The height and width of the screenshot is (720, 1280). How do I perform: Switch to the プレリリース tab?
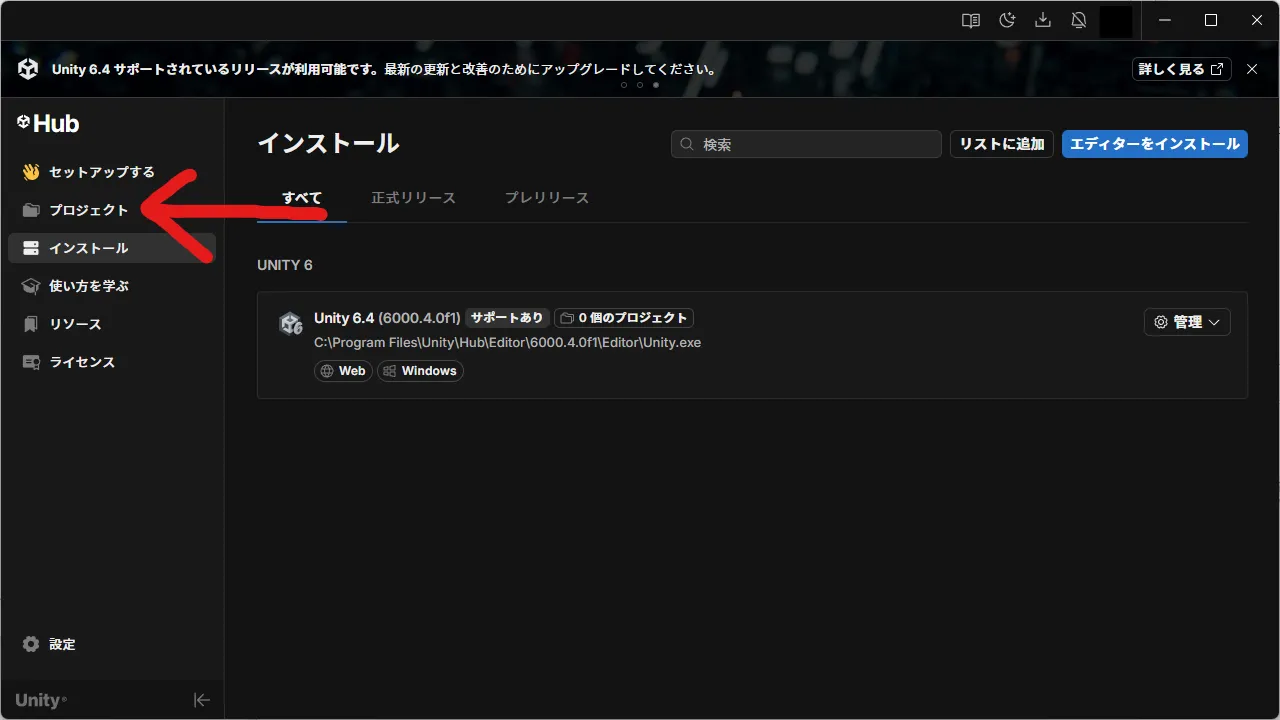coord(546,197)
